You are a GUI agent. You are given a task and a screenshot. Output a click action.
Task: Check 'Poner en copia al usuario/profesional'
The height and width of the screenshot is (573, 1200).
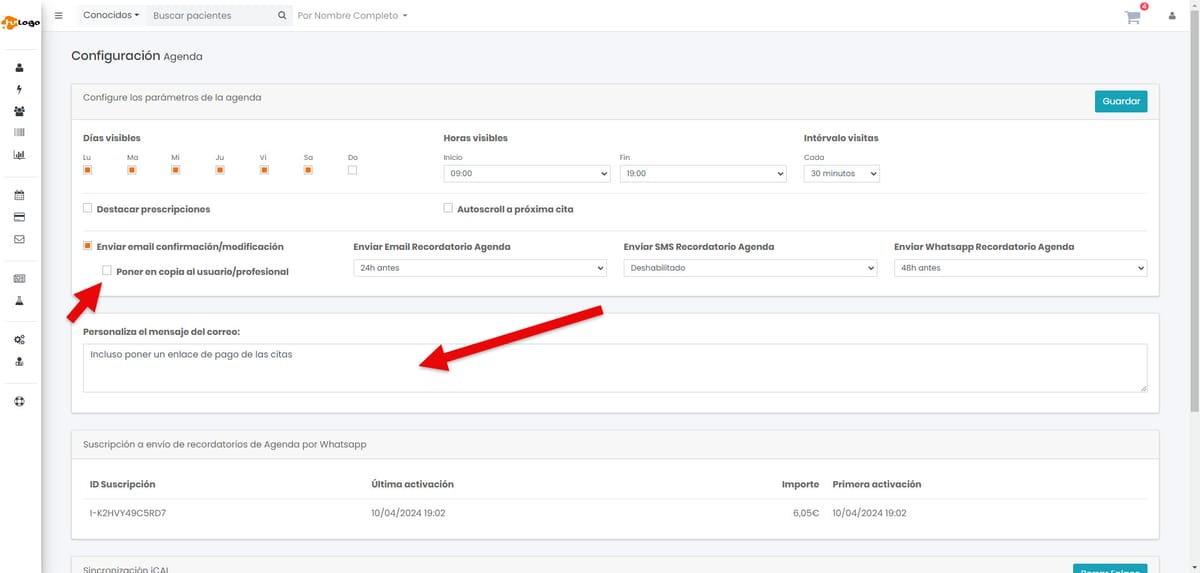(x=107, y=271)
